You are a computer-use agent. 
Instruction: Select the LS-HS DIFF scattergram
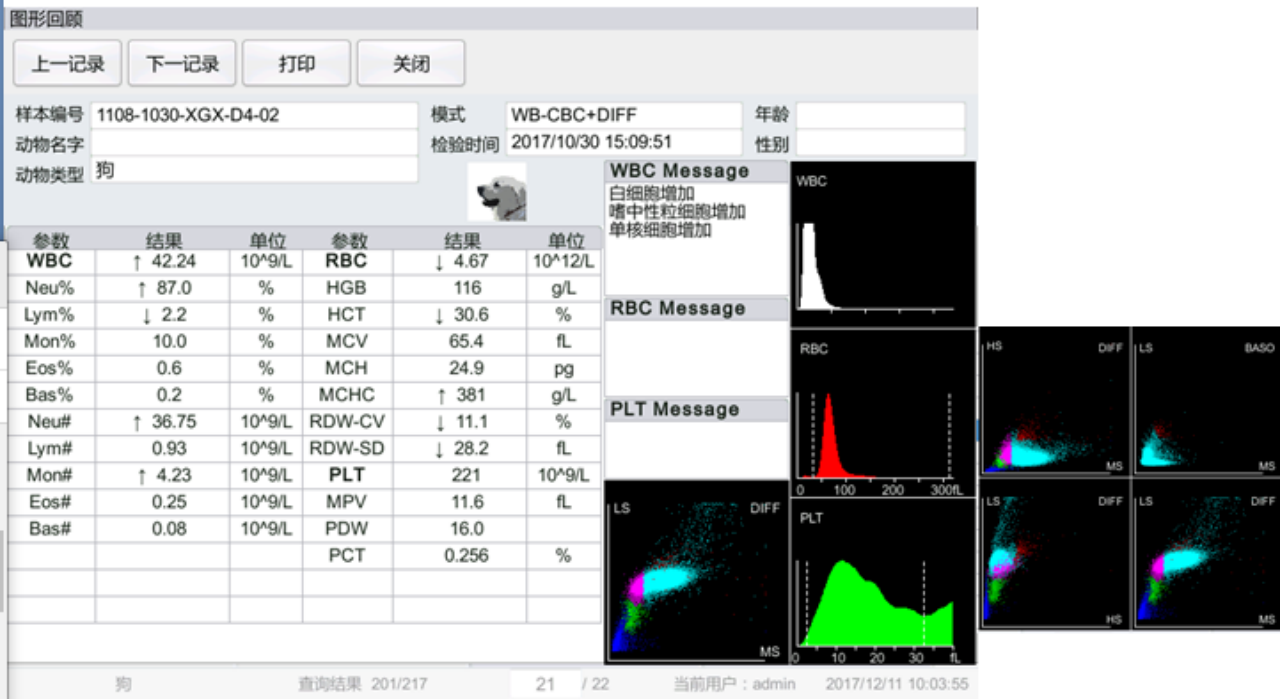[x=1054, y=553]
